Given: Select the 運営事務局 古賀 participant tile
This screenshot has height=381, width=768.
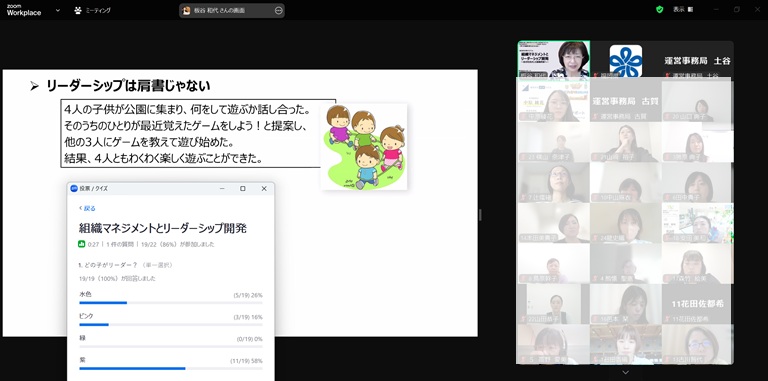Looking at the screenshot, I should [625, 101].
